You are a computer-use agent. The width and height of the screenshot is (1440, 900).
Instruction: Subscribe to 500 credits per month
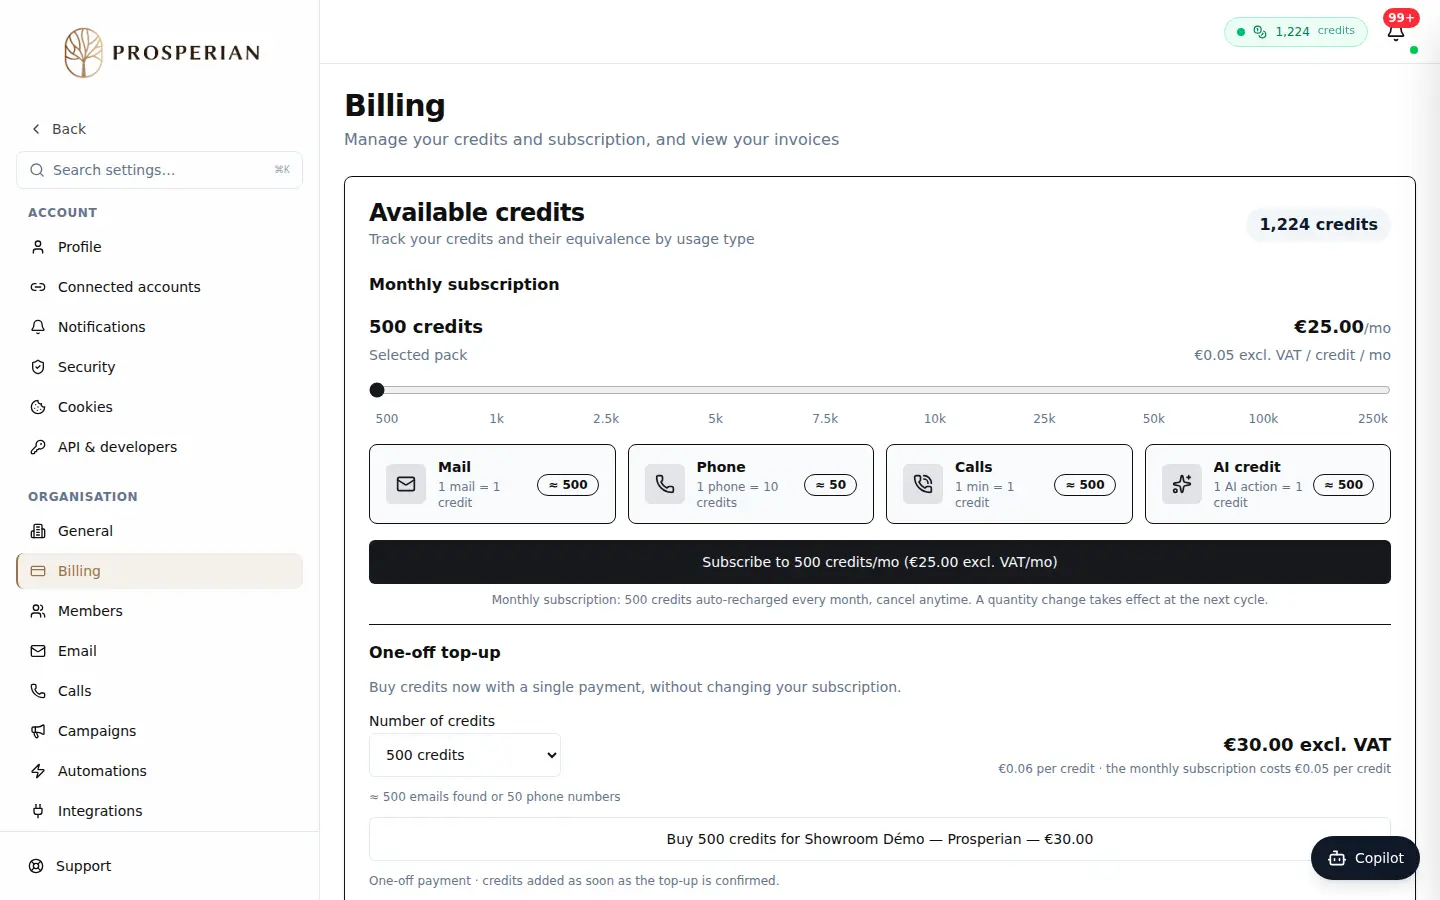pos(880,562)
